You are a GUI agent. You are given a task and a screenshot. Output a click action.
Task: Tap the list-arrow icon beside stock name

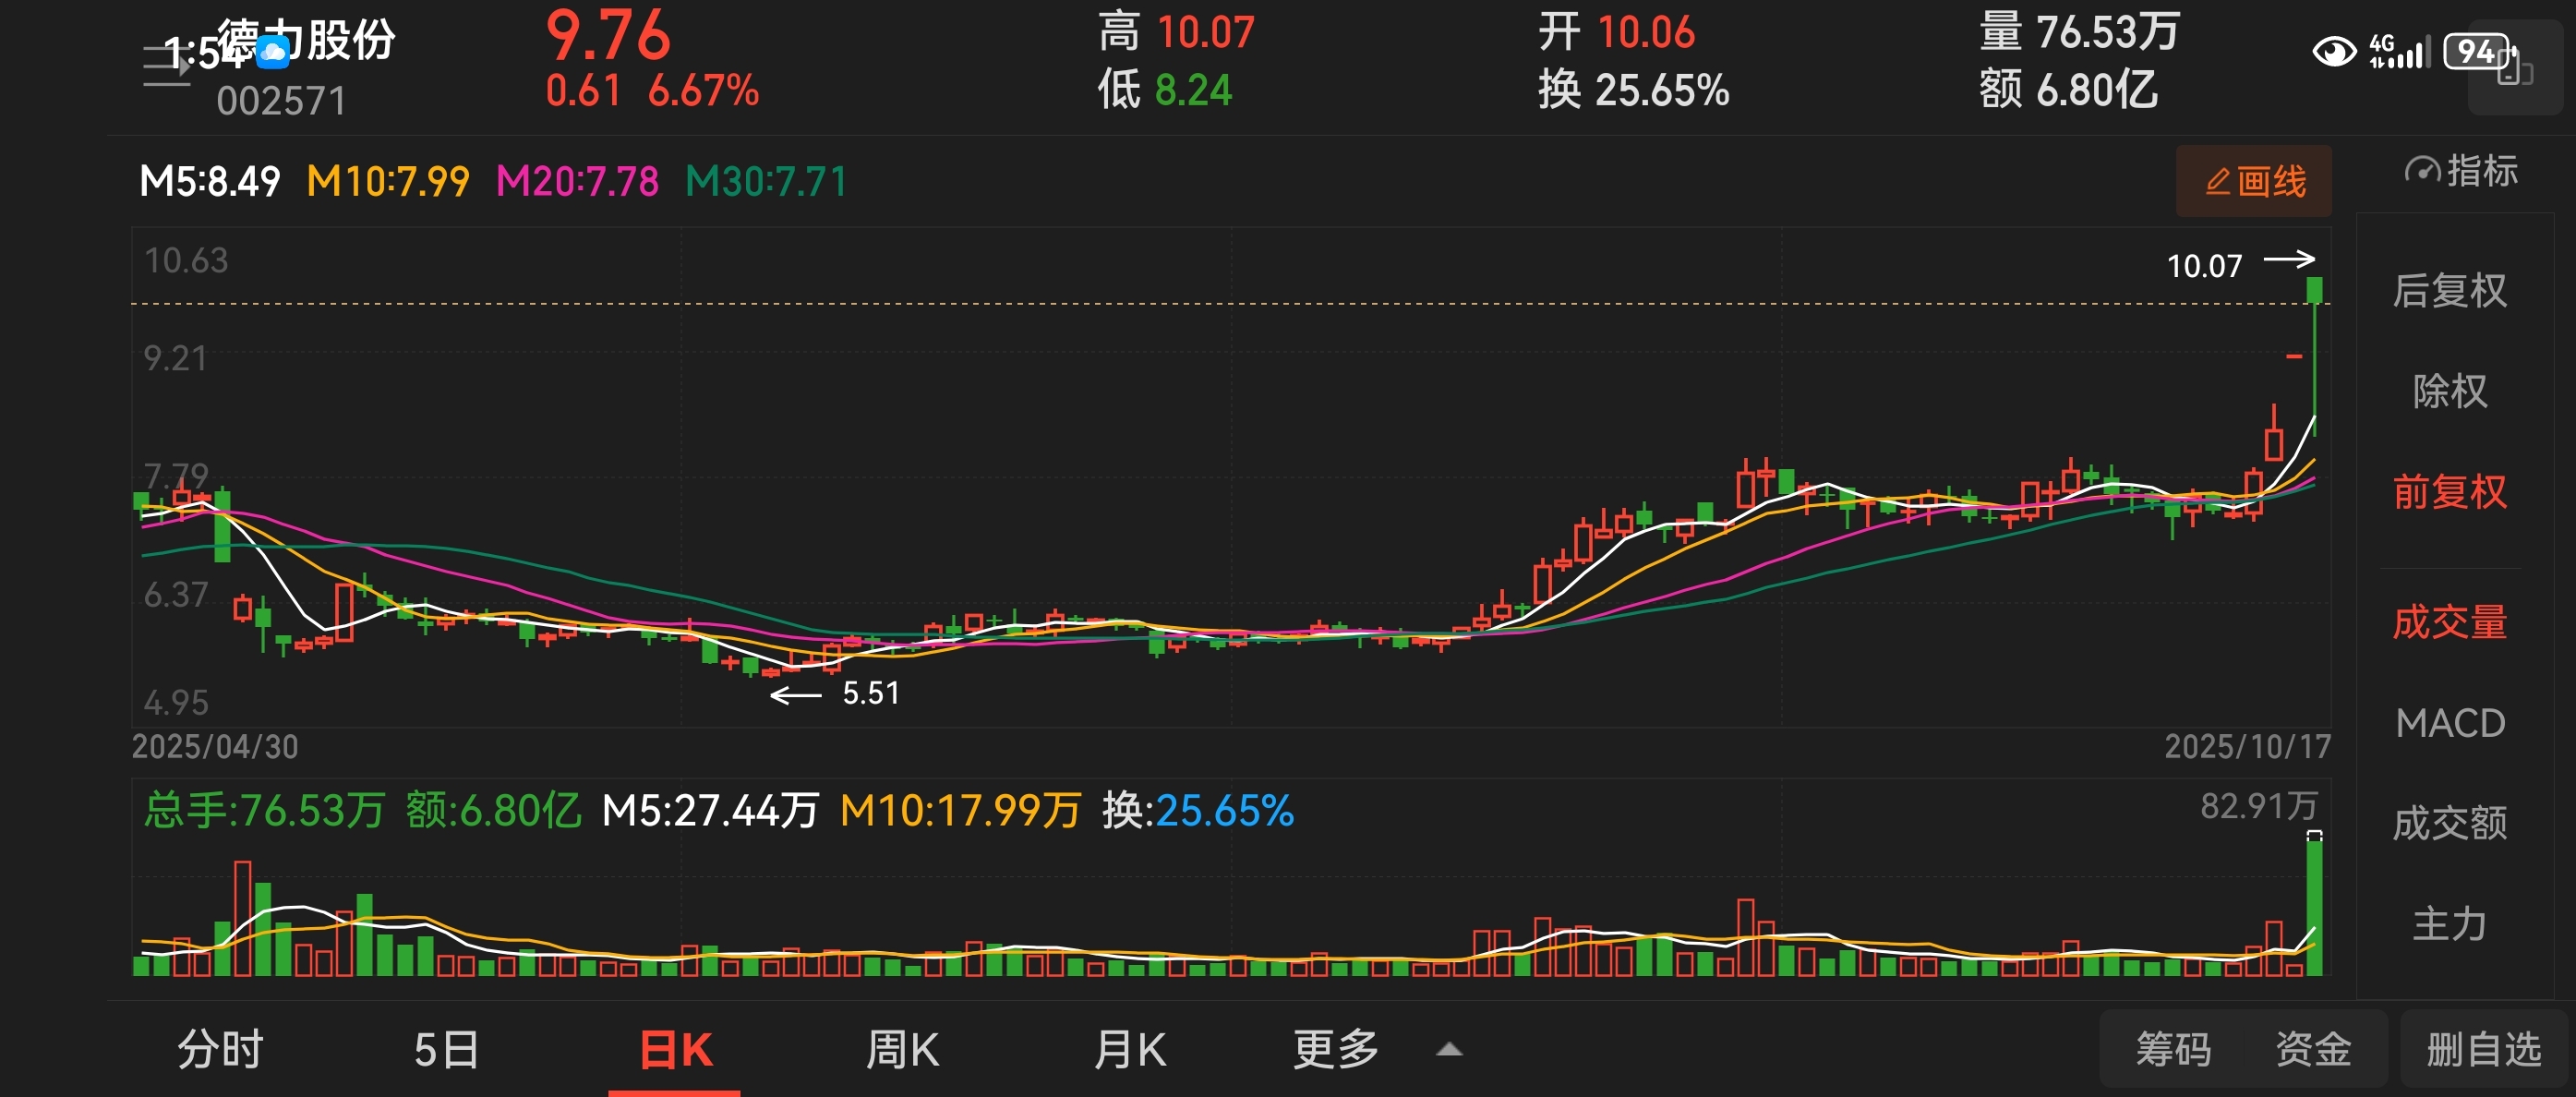tap(167, 66)
